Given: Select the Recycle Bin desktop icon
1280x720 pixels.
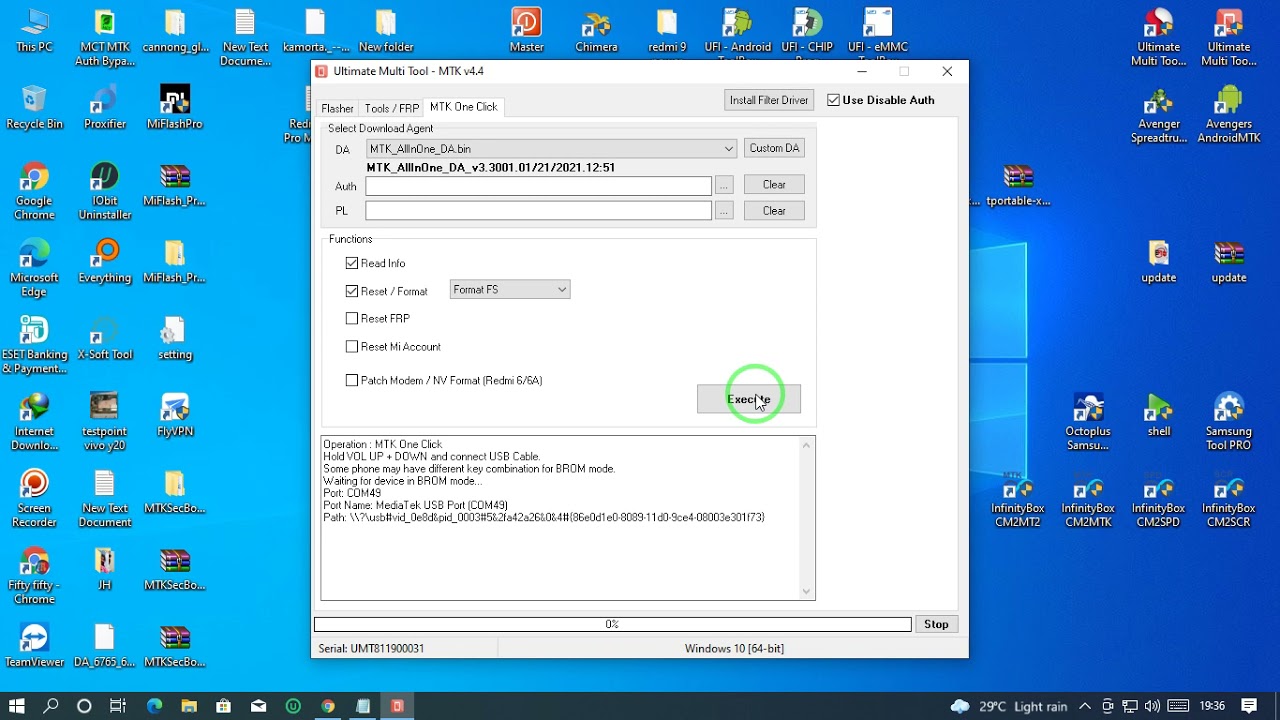Looking at the screenshot, I should click(x=34, y=107).
